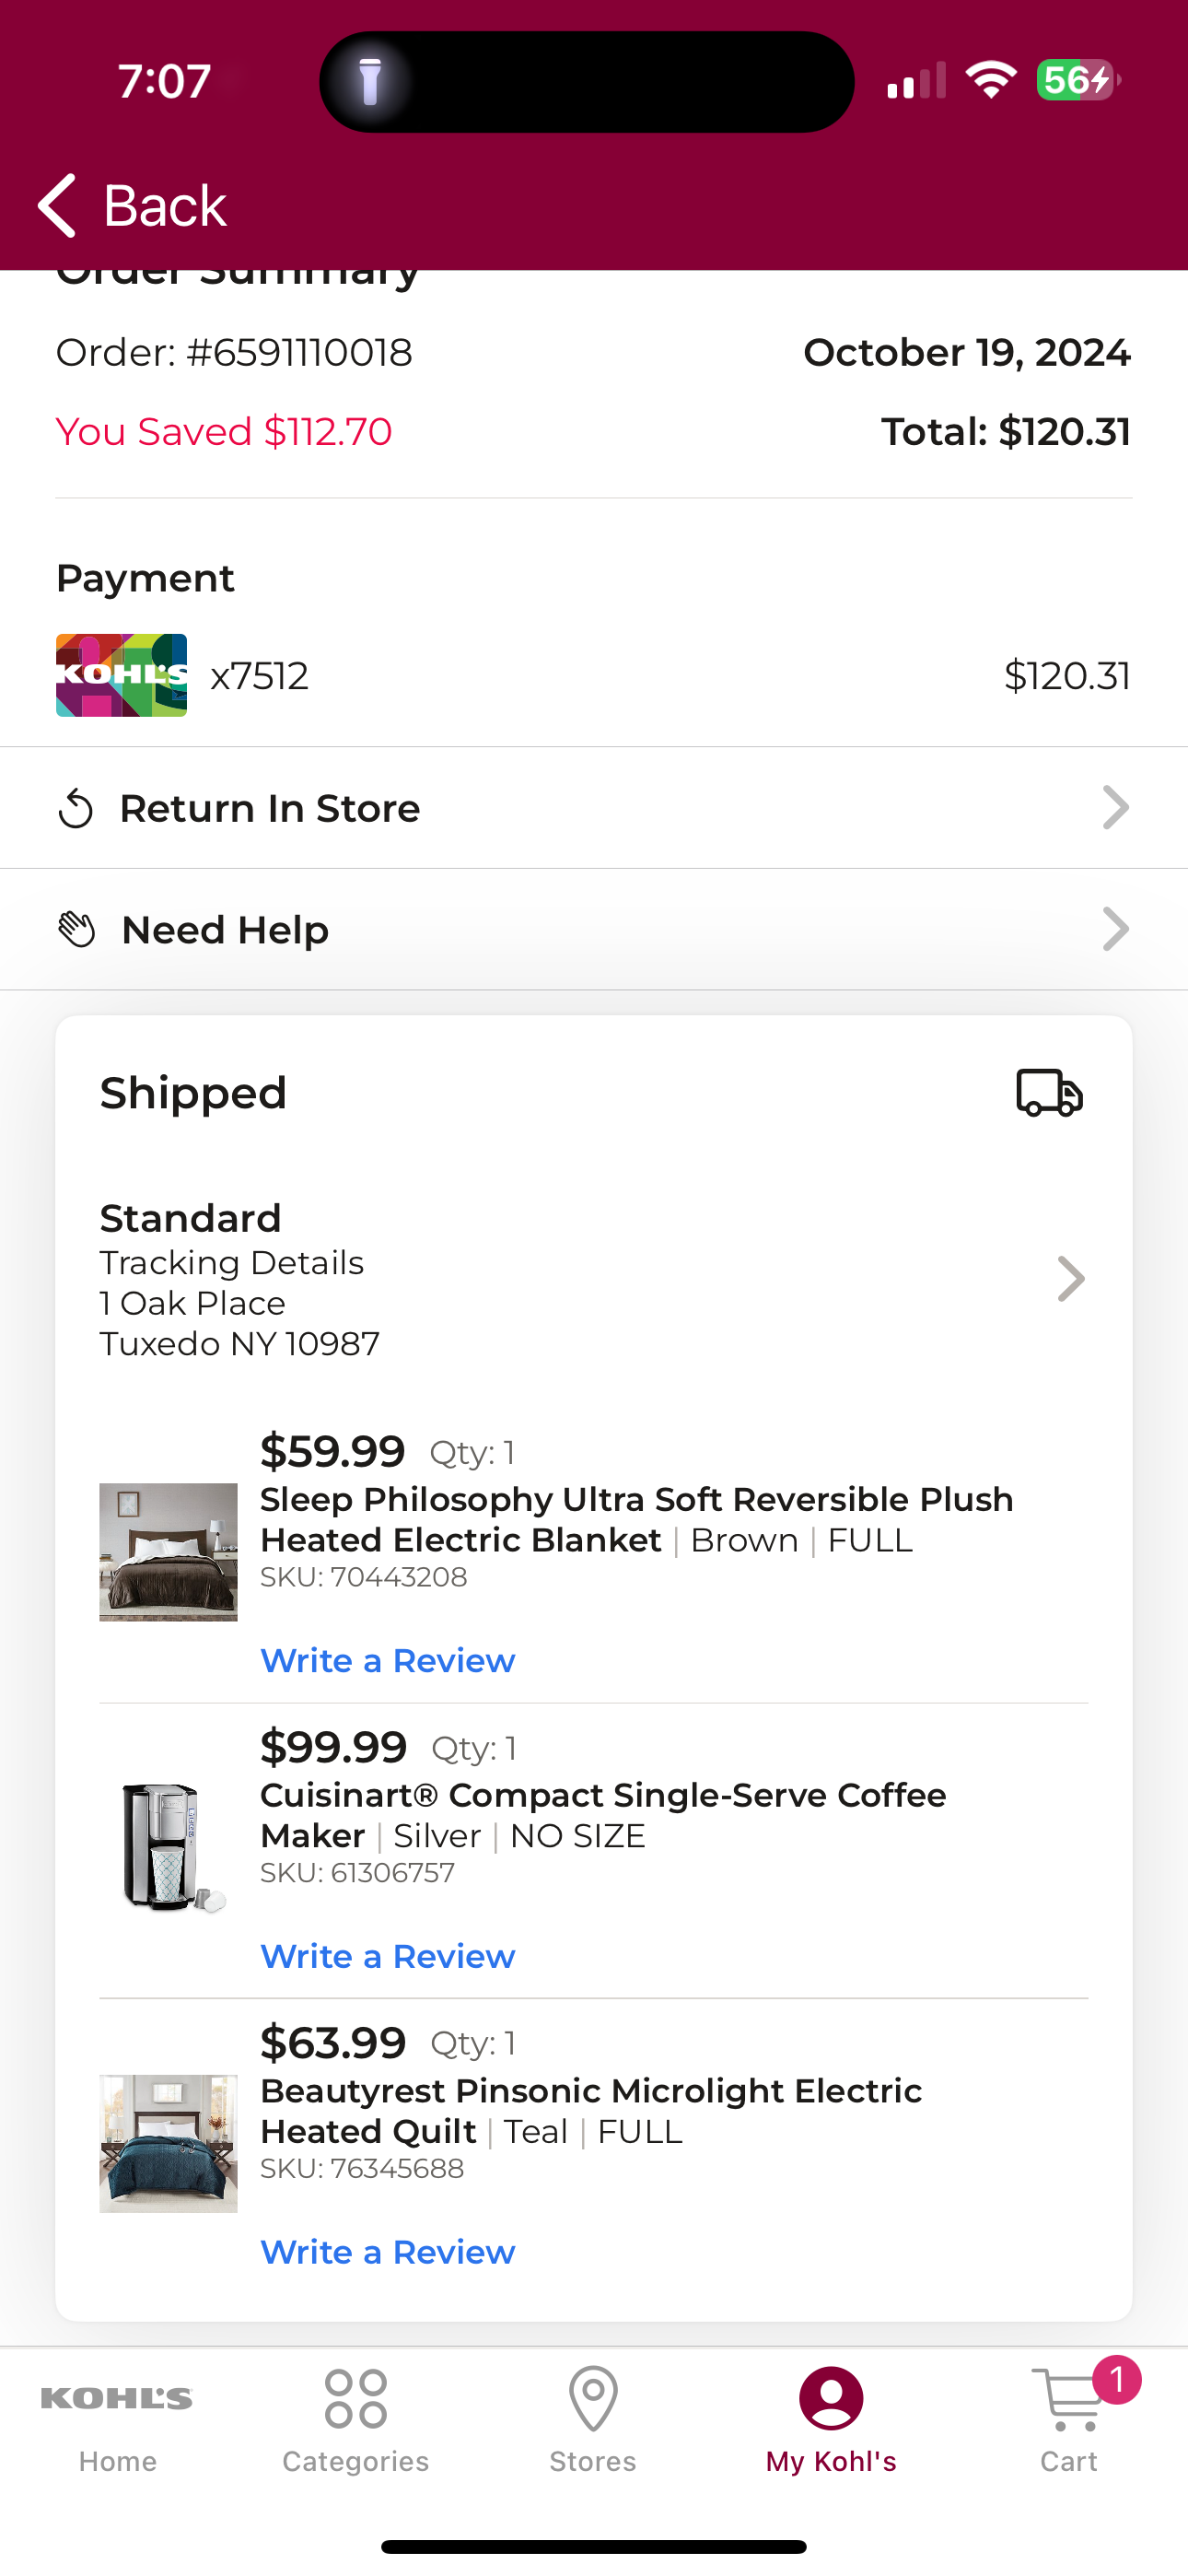This screenshot has height=2576, width=1188.
Task: Open Tracking Details chevron
Action: pyautogui.click(x=1071, y=1279)
